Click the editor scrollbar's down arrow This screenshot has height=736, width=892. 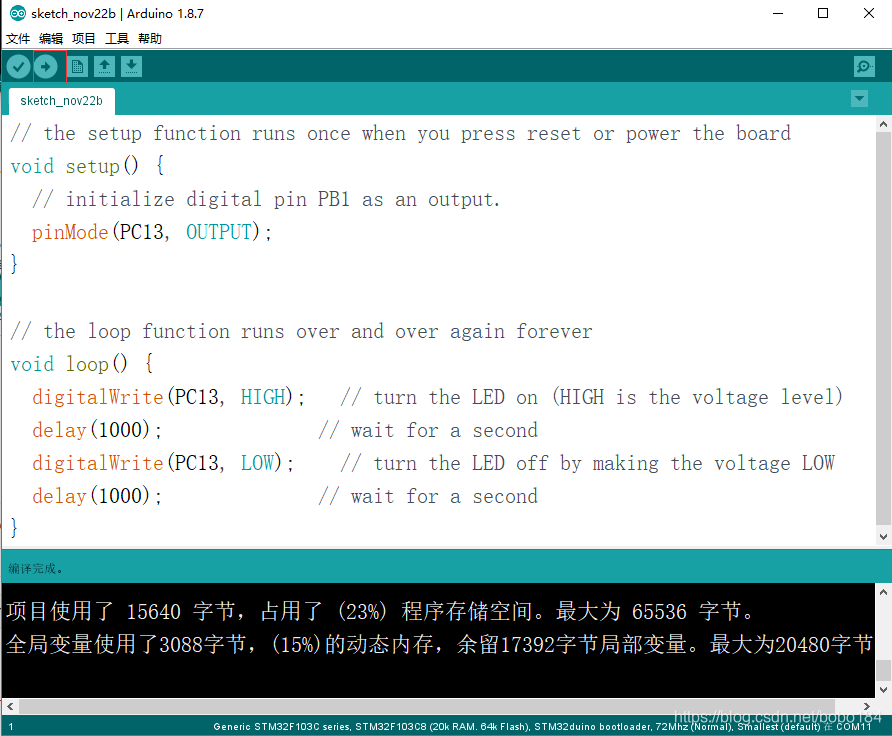pyautogui.click(x=883, y=538)
